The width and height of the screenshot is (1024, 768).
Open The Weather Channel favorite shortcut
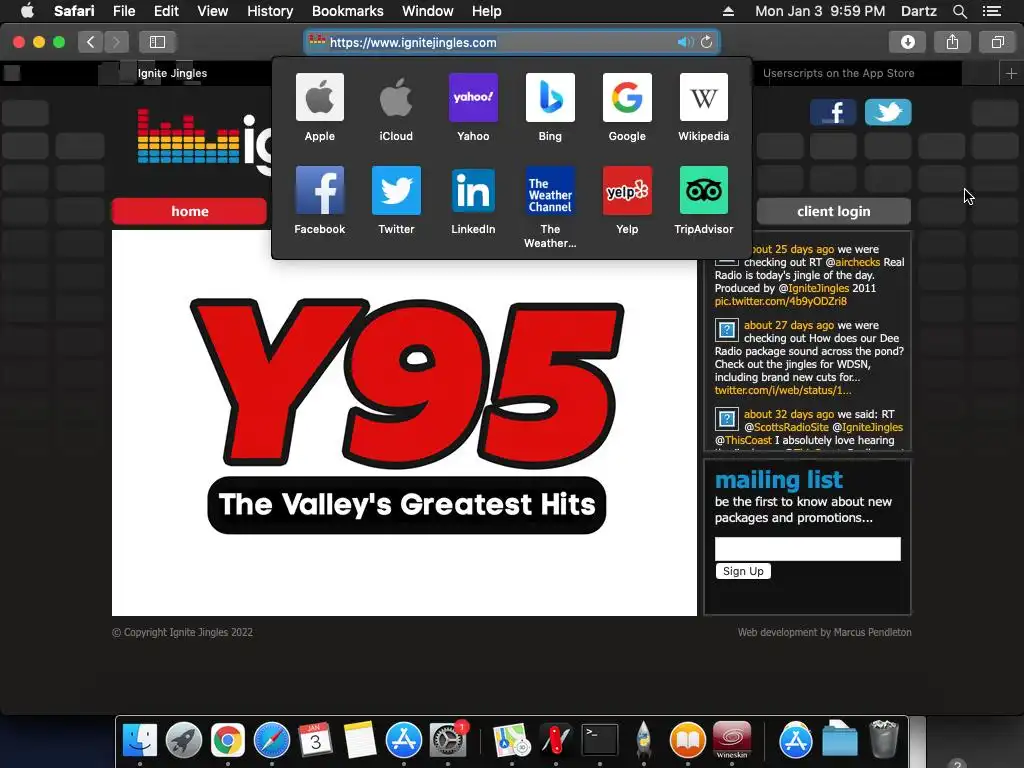(550, 207)
